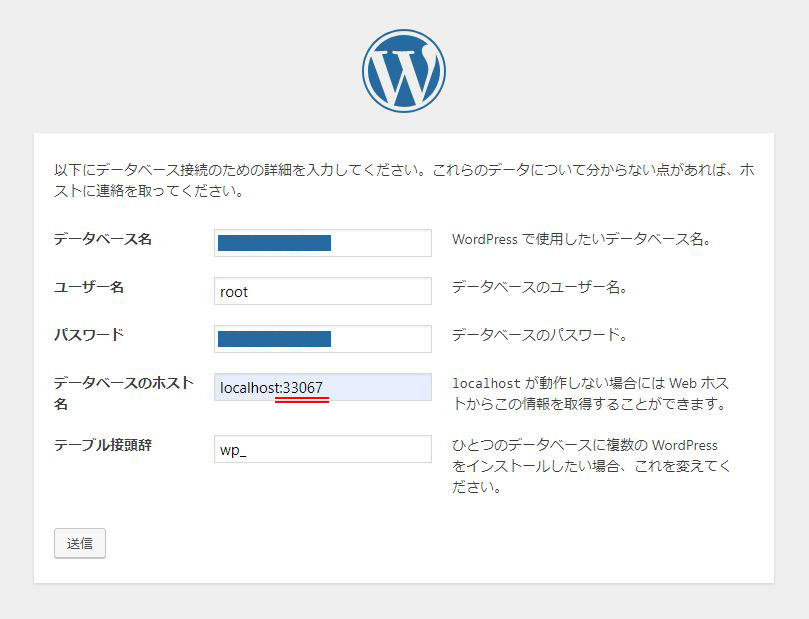
Task: Click the WordPress logo at top
Action: coord(404,71)
